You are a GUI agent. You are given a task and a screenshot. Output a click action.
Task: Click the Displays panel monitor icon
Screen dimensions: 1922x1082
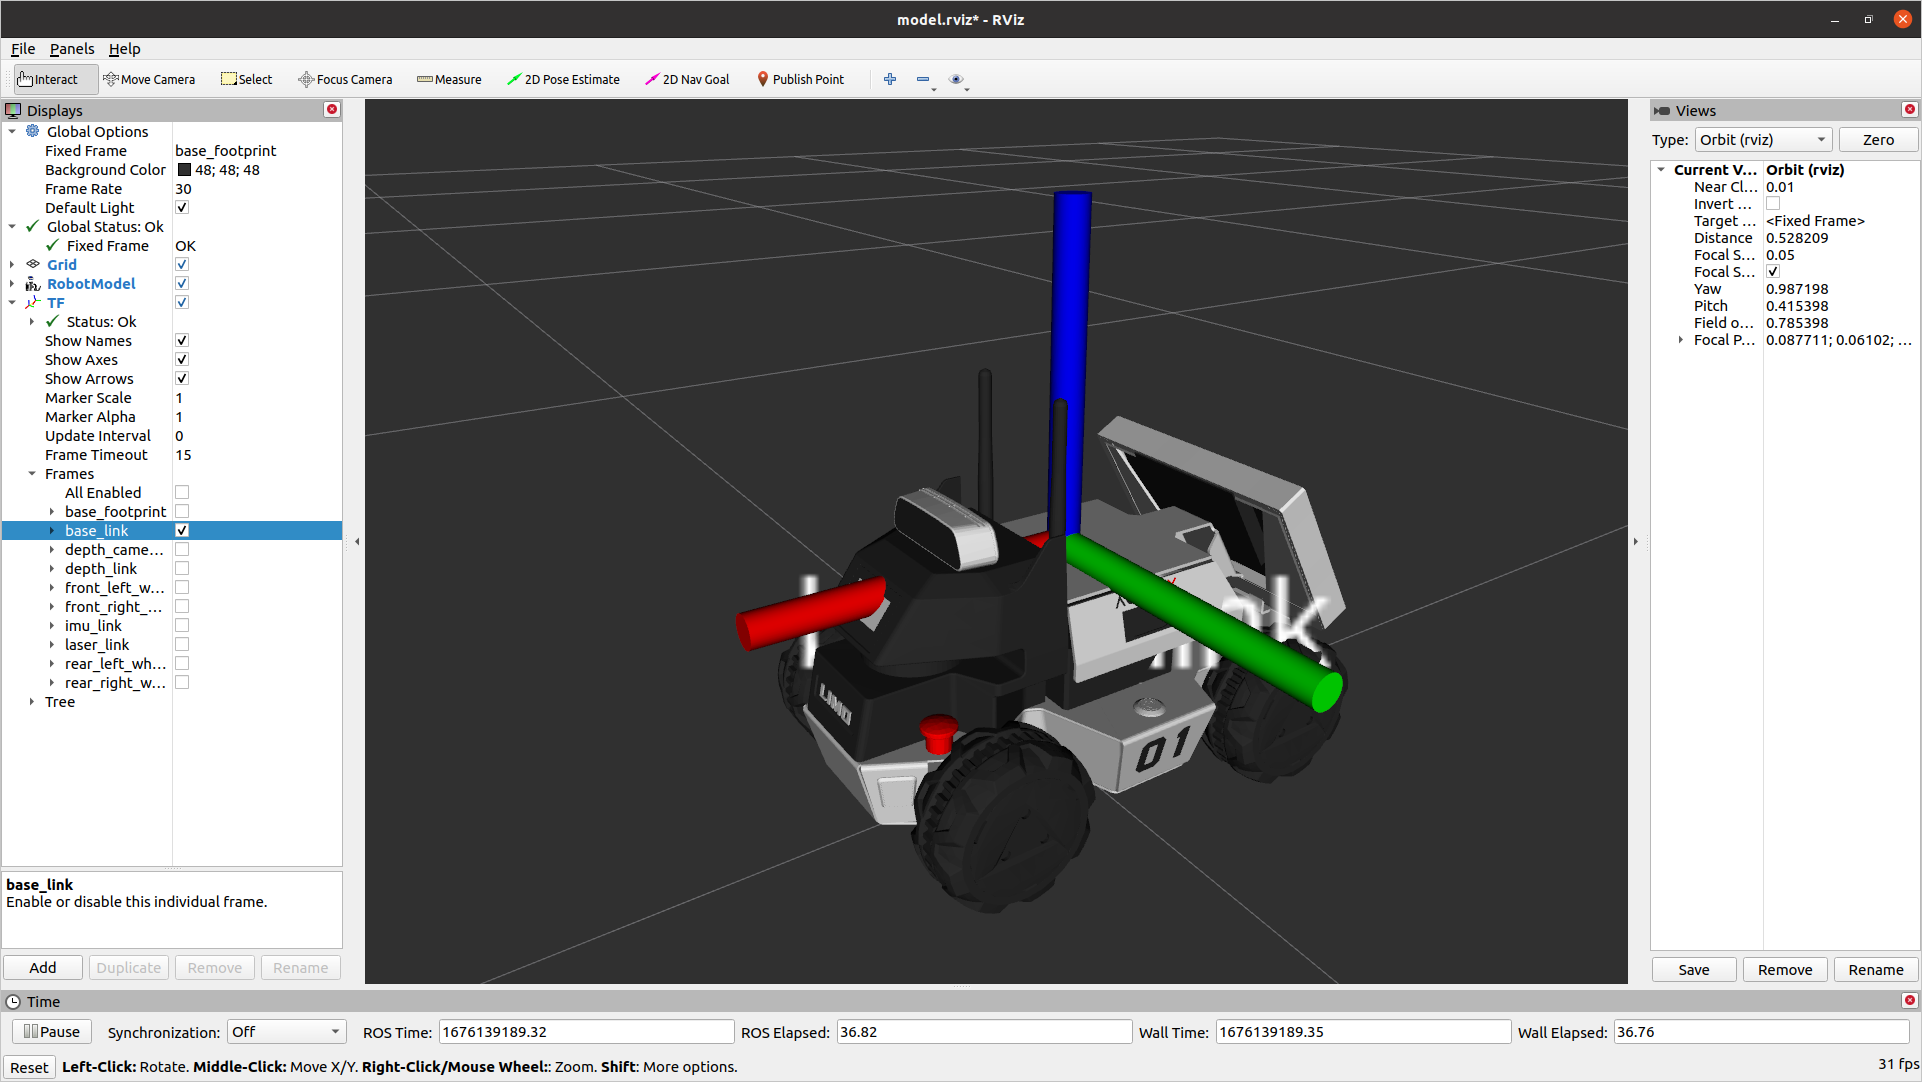(13, 110)
